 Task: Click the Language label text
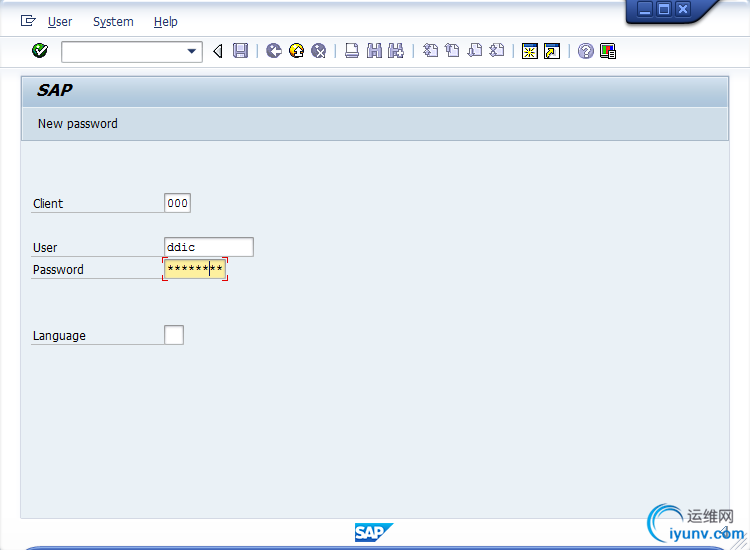click(59, 336)
